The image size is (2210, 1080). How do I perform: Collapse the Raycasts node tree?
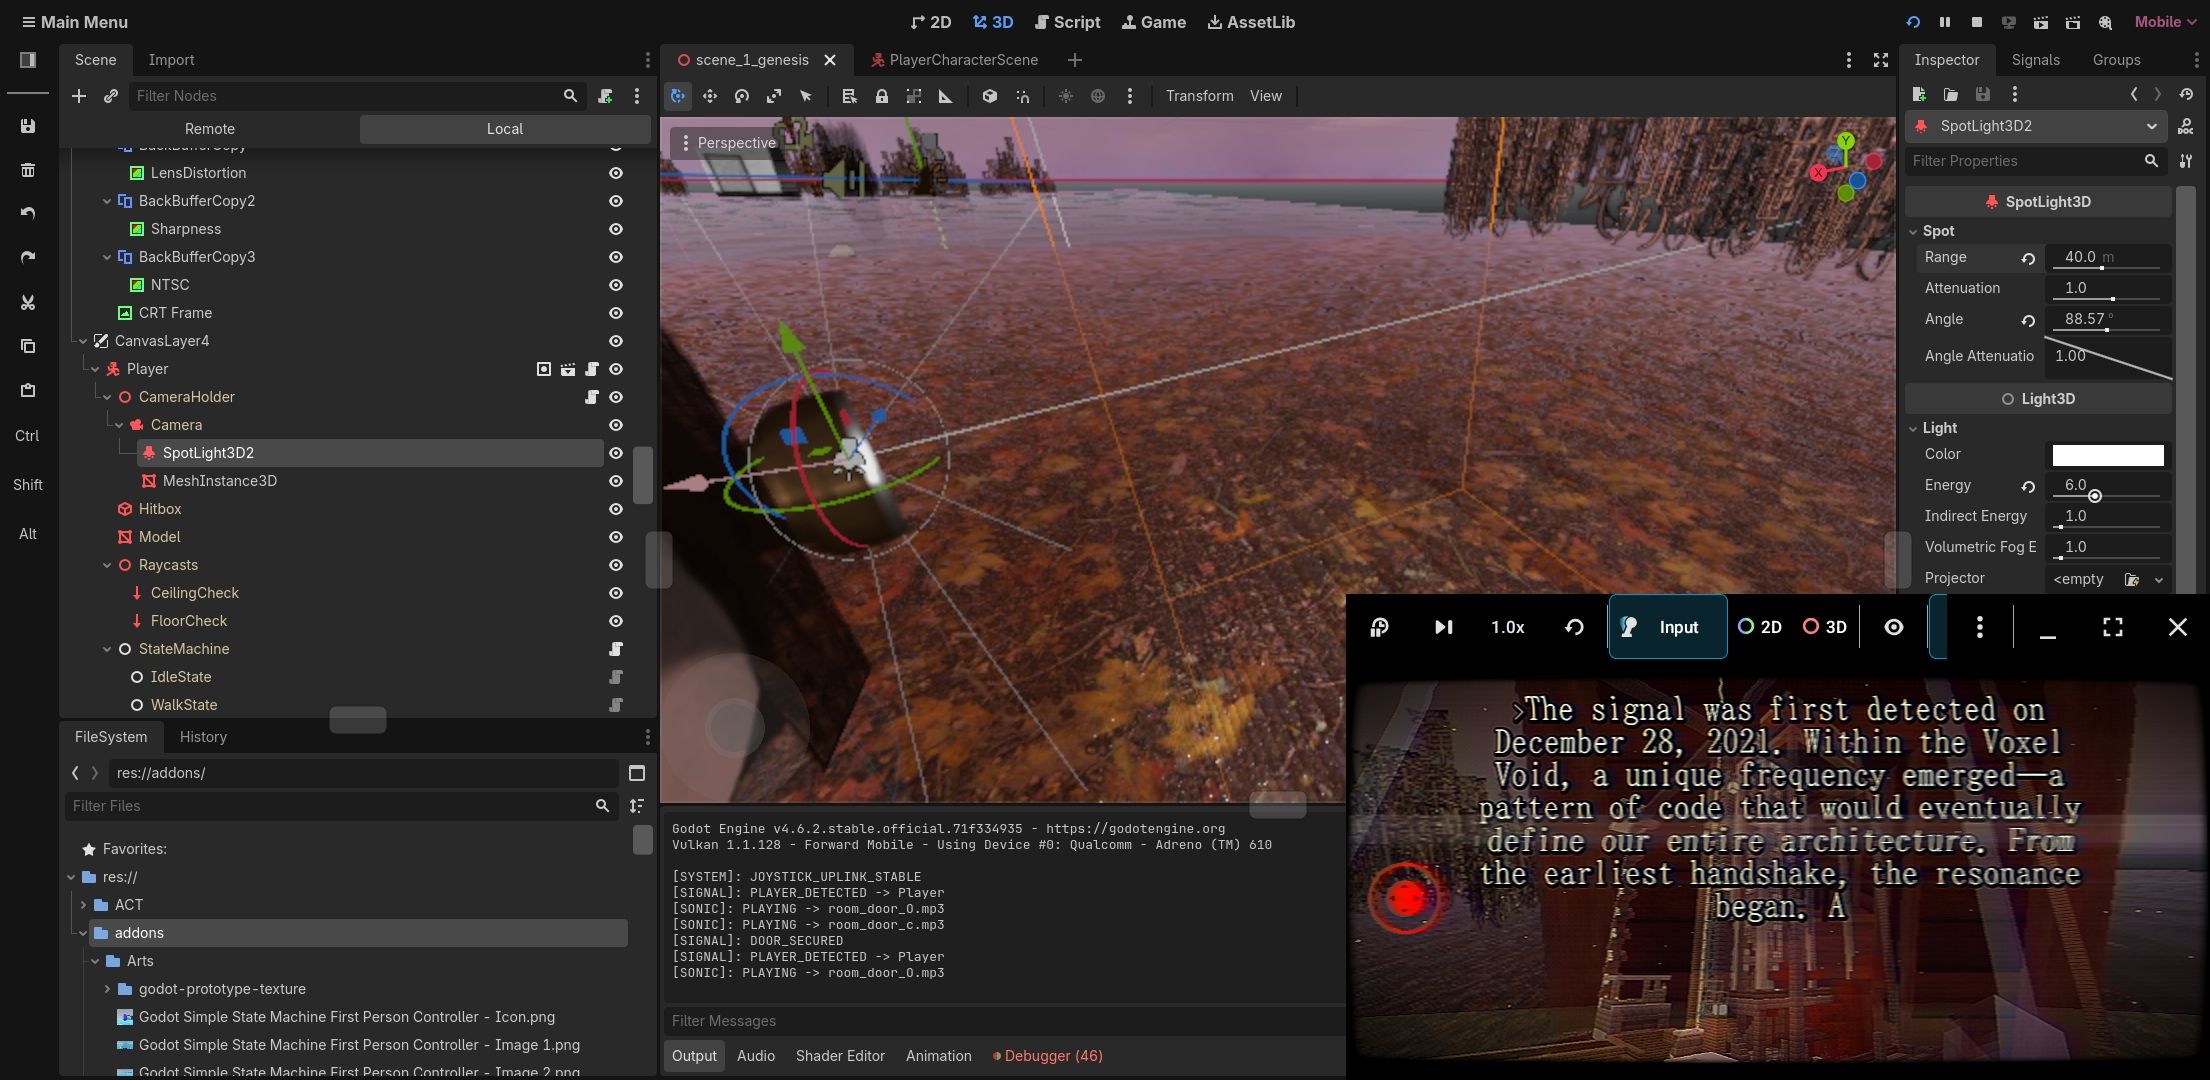coord(107,565)
